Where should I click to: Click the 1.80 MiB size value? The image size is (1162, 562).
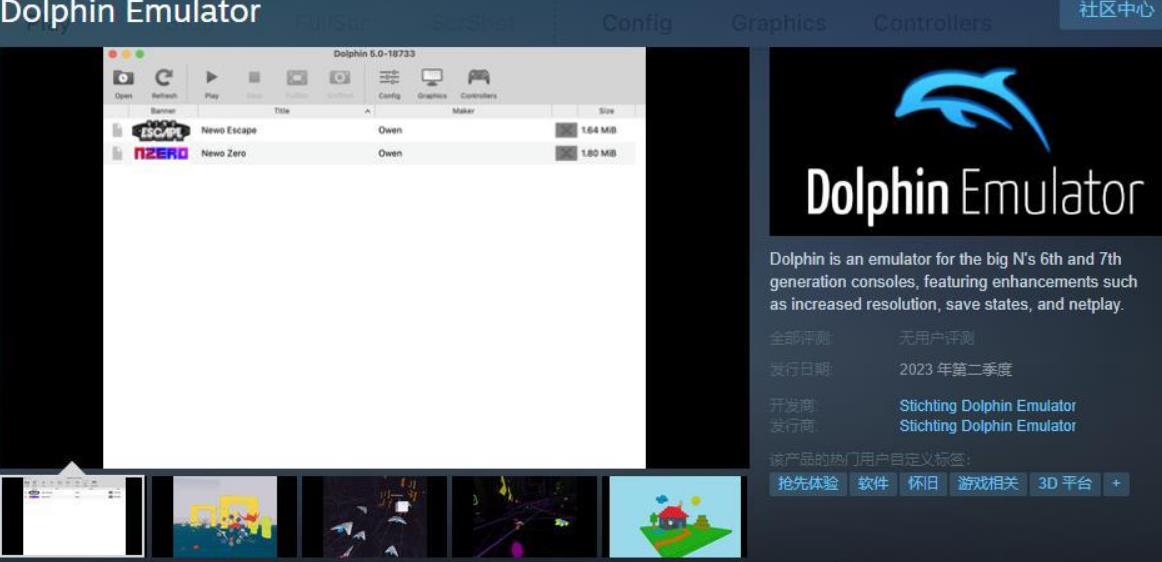pos(598,153)
